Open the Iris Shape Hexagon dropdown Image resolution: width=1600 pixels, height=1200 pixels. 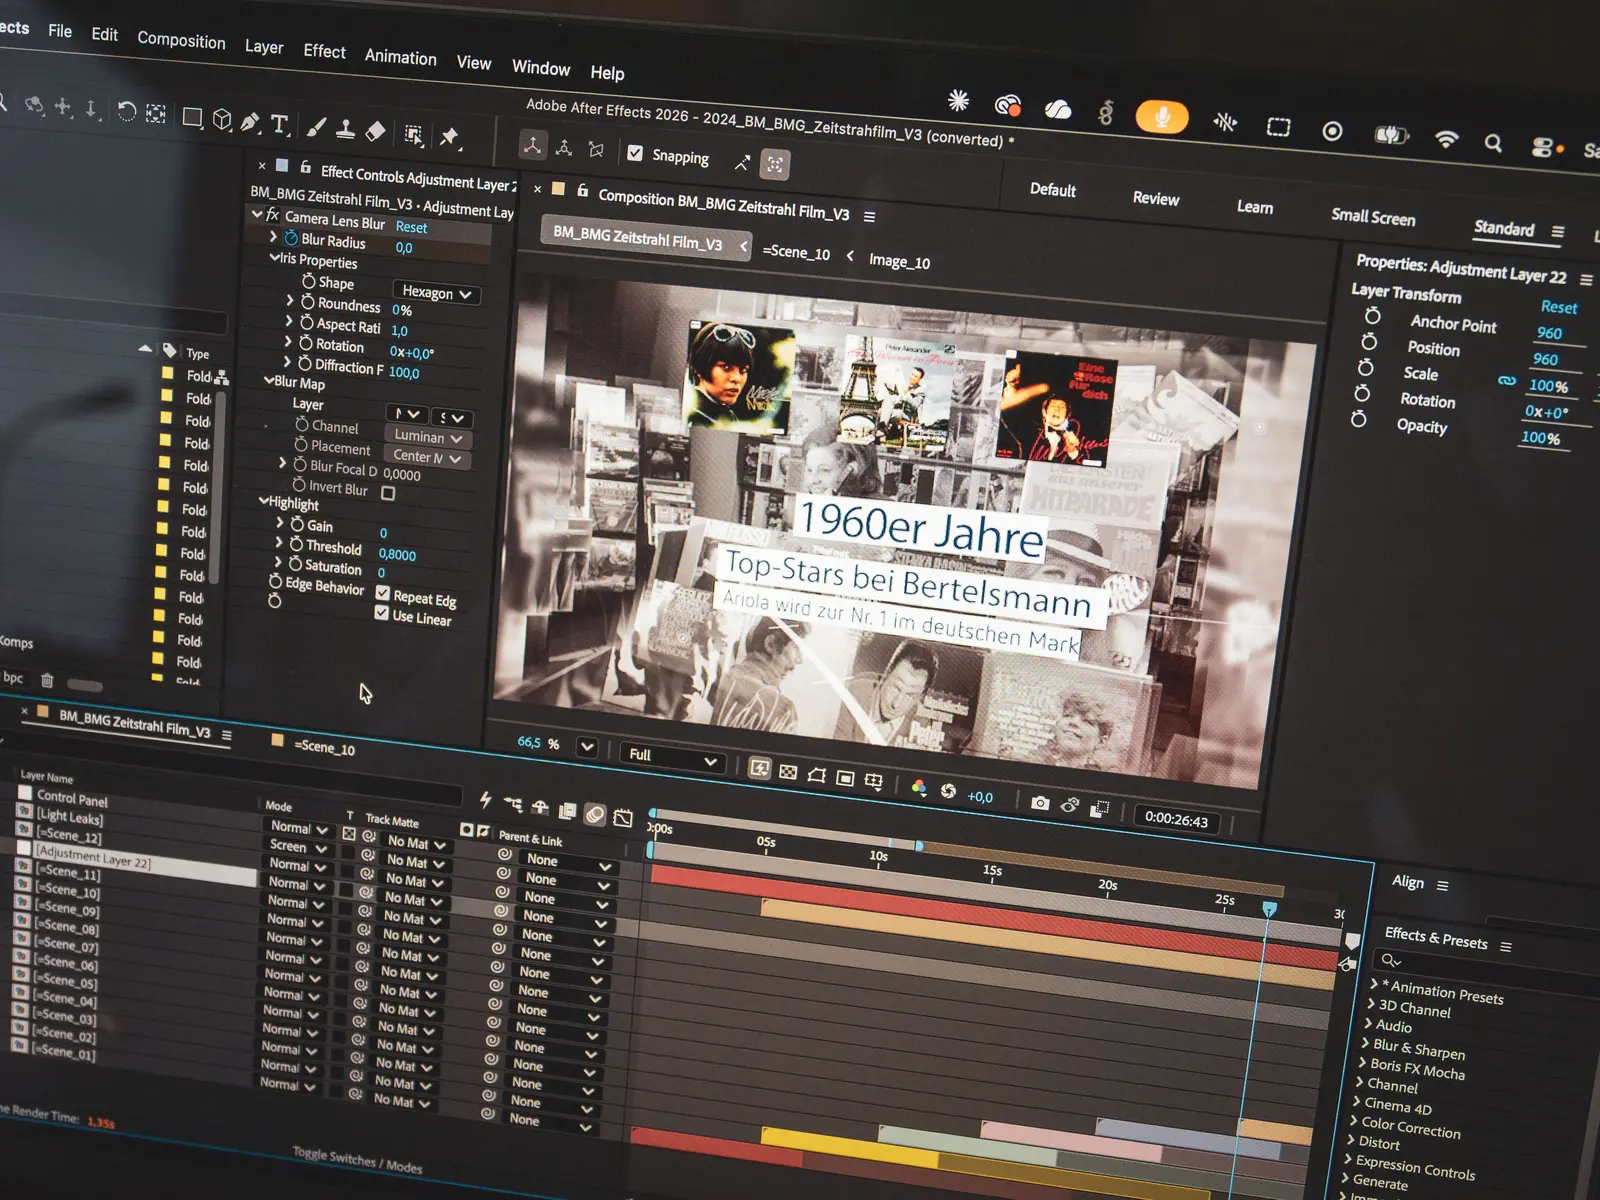point(437,293)
